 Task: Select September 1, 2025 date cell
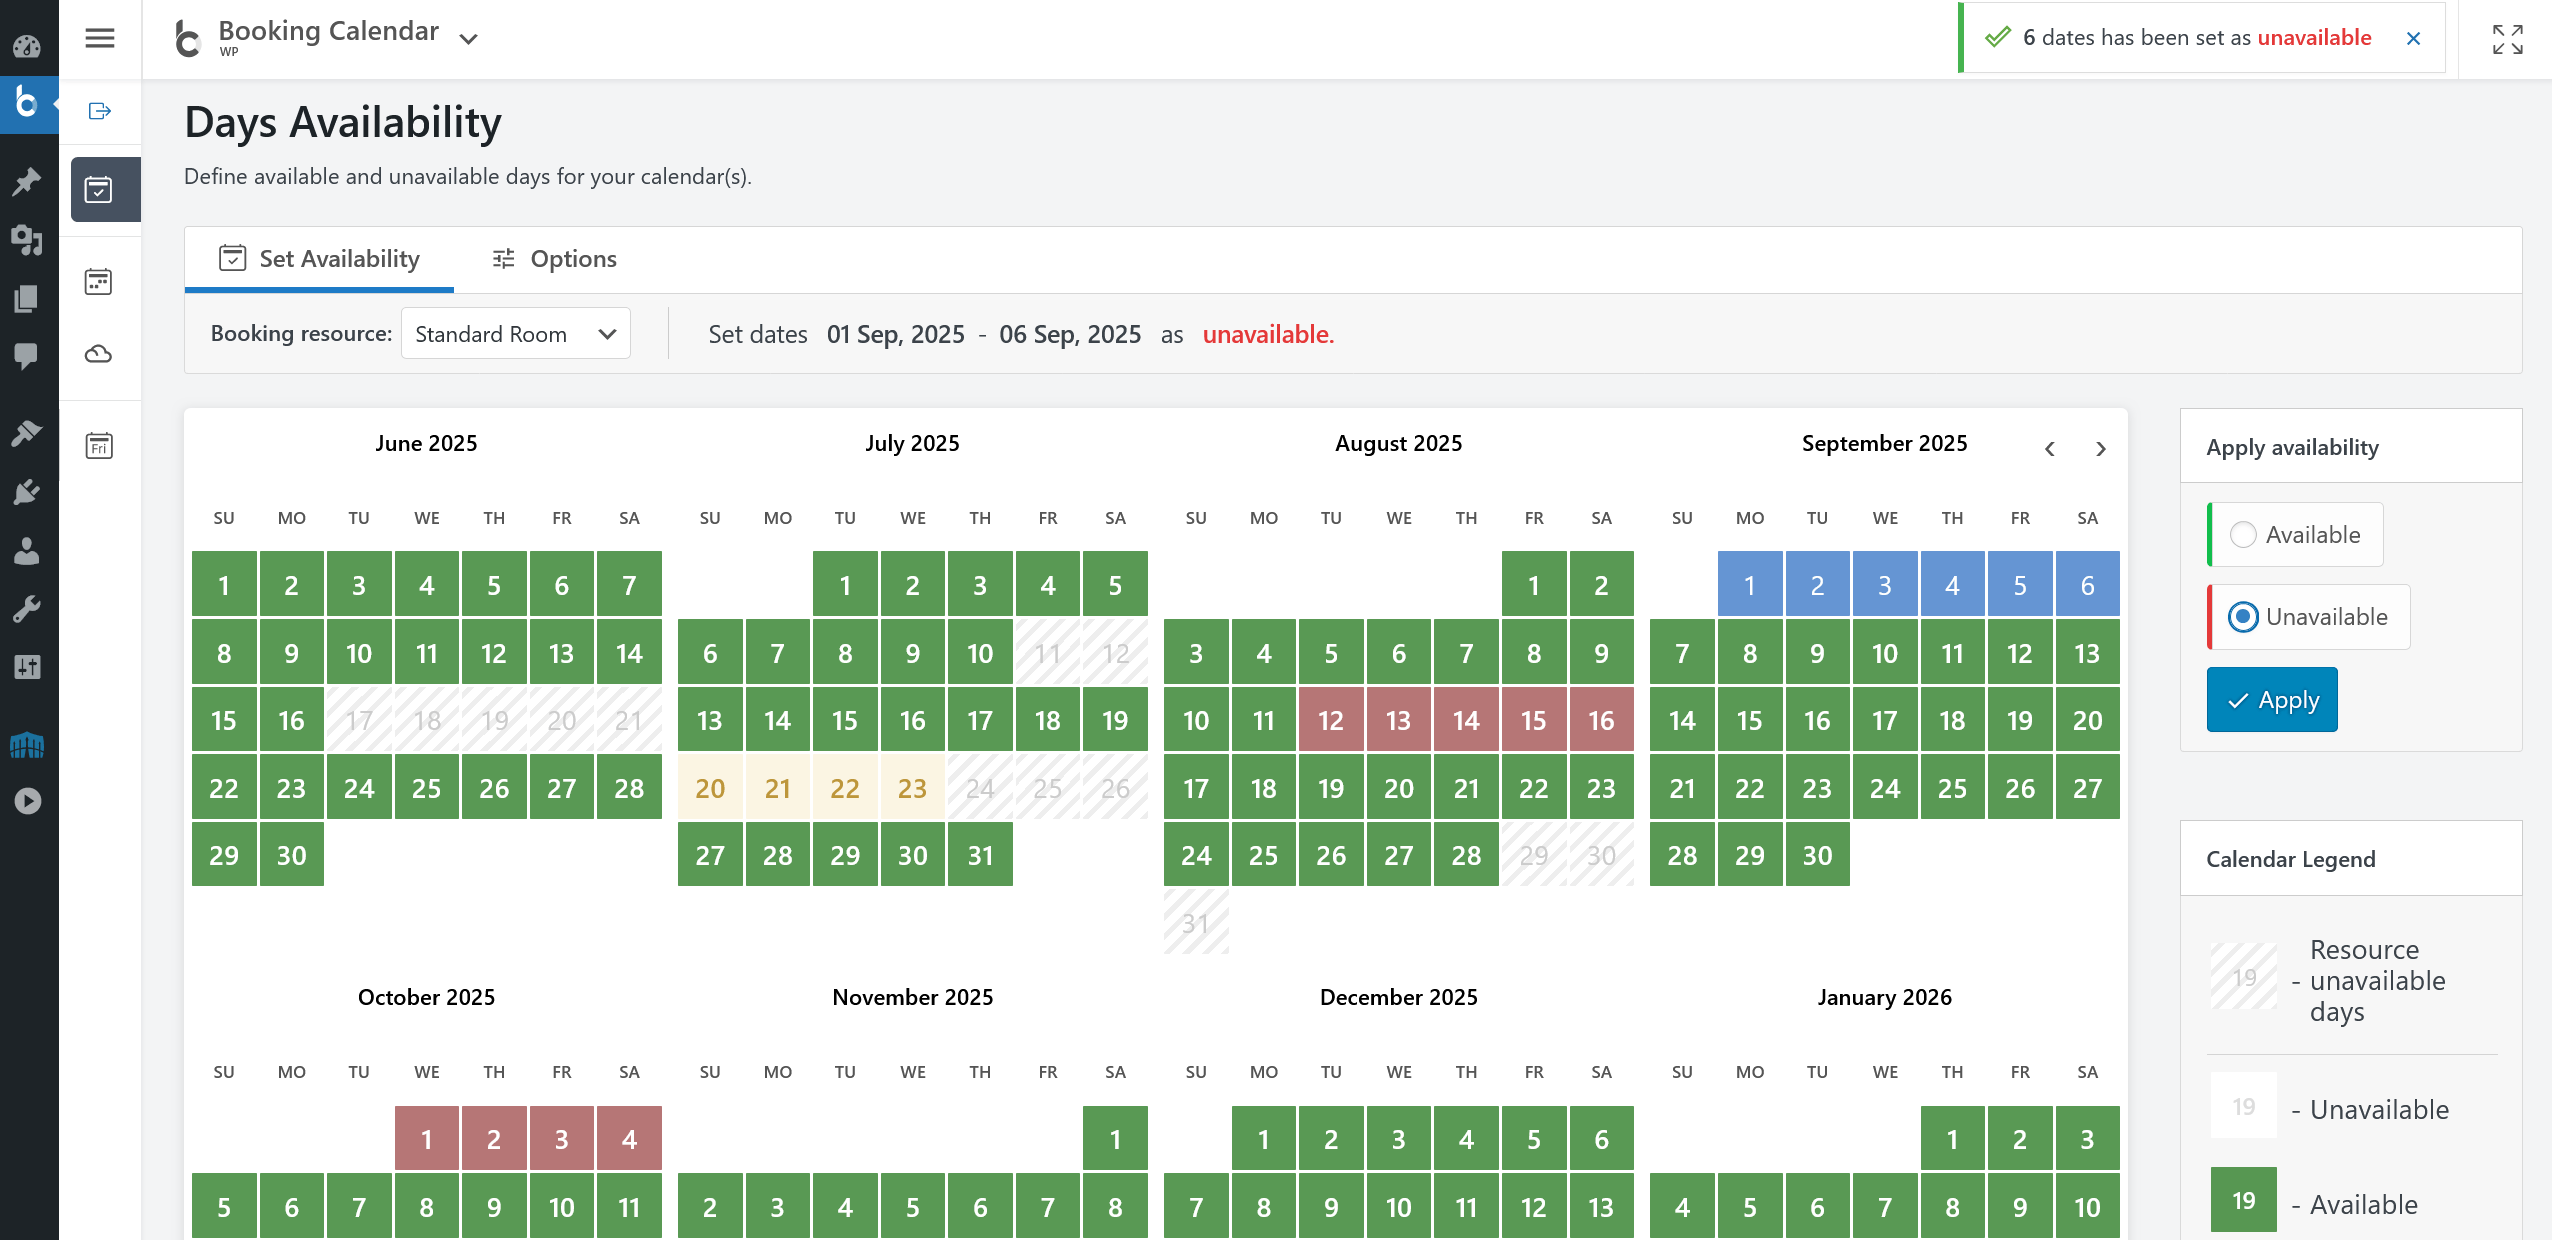pos(1749,584)
